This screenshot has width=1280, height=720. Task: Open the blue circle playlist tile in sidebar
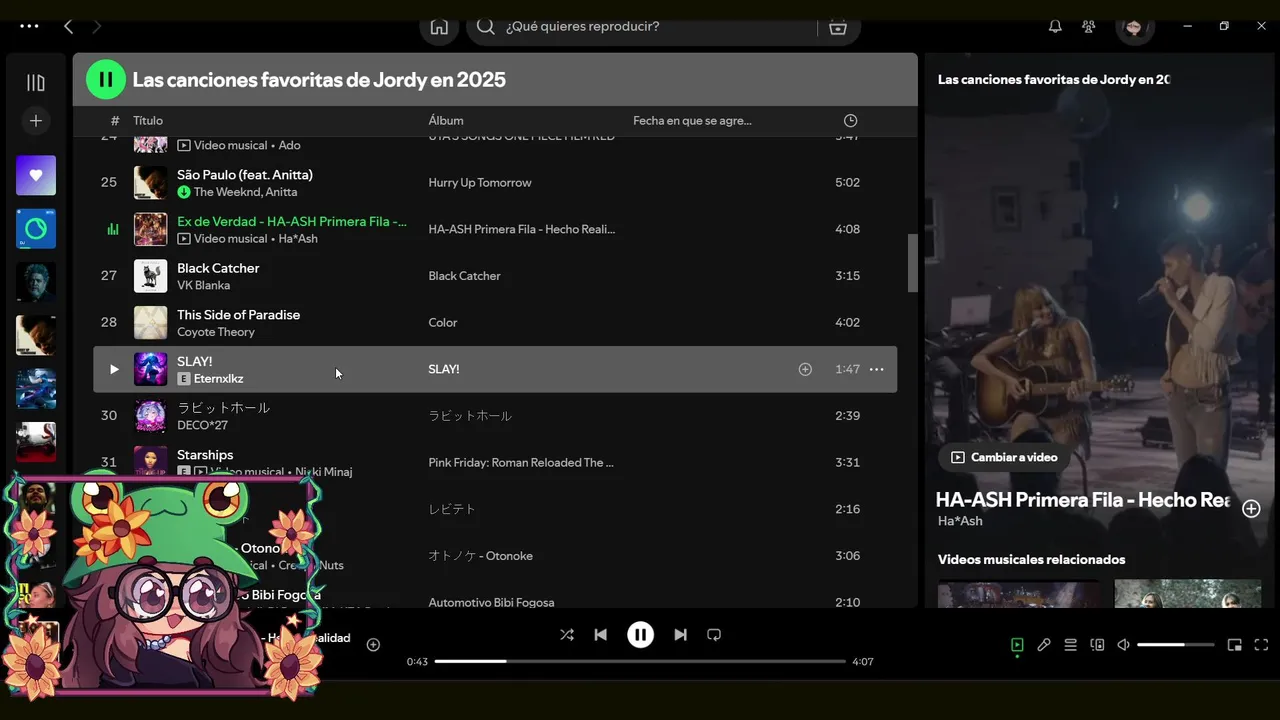pyautogui.click(x=36, y=229)
